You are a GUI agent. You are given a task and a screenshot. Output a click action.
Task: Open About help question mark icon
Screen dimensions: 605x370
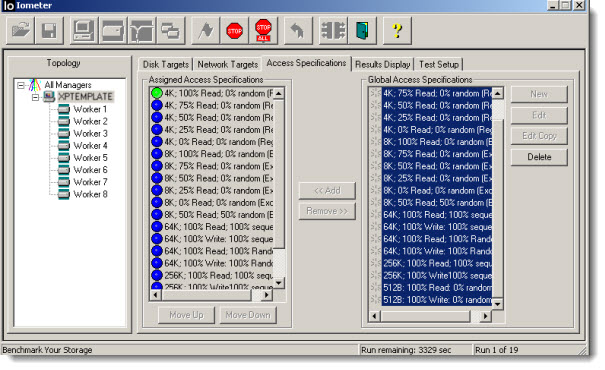(397, 30)
